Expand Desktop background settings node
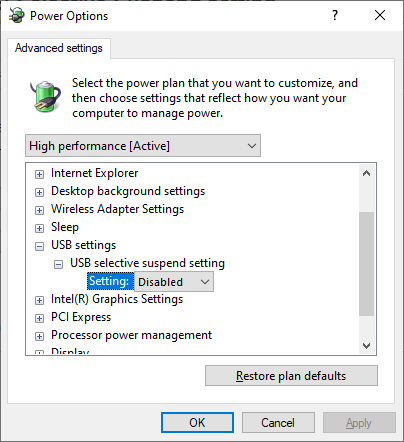 [x=39, y=192]
